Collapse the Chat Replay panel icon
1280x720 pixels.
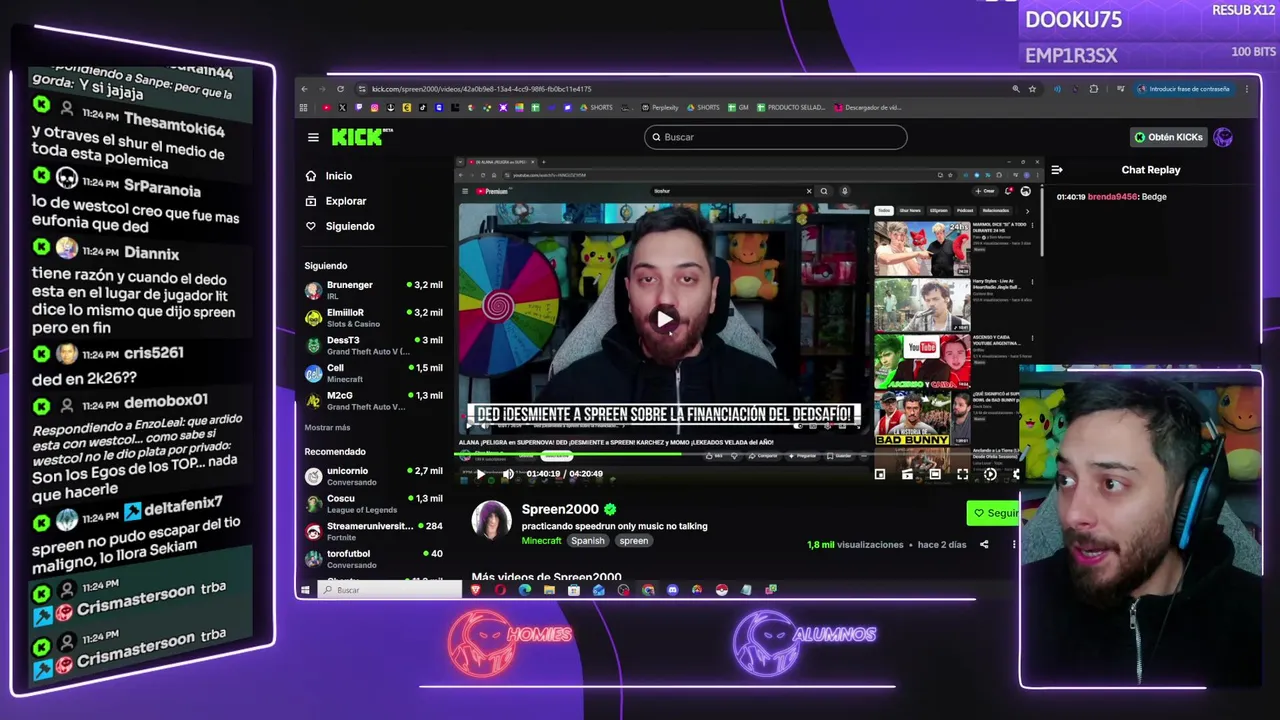tap(1057, 170)
